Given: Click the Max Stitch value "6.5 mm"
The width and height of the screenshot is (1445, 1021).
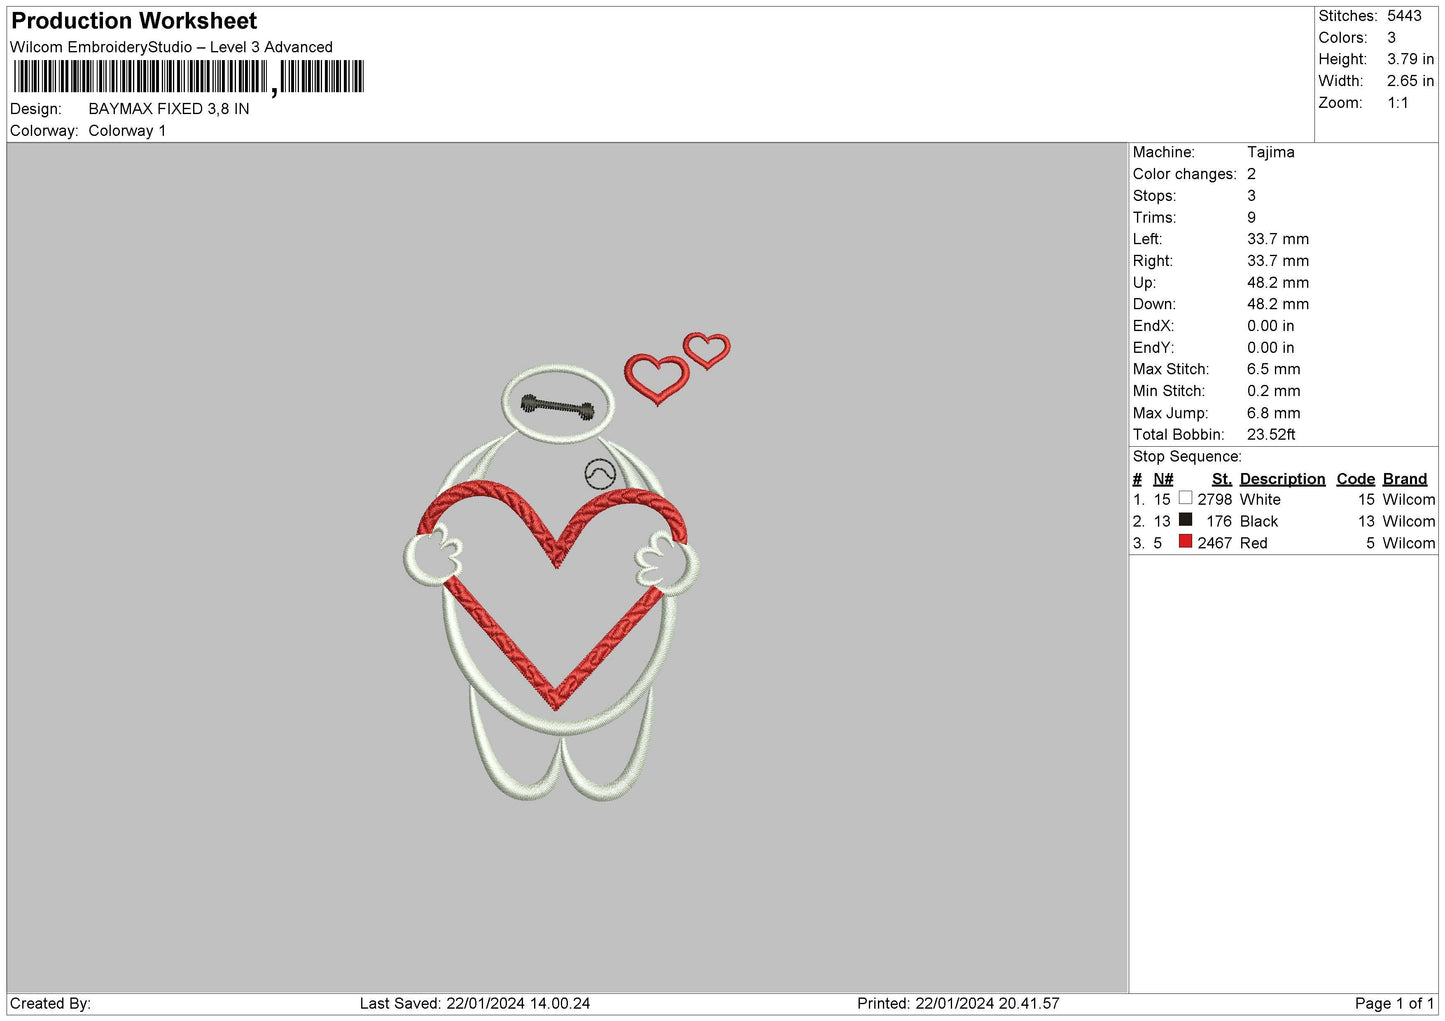Looking at the screenshot, I should pyautogui.click(x=1274, y=370).
